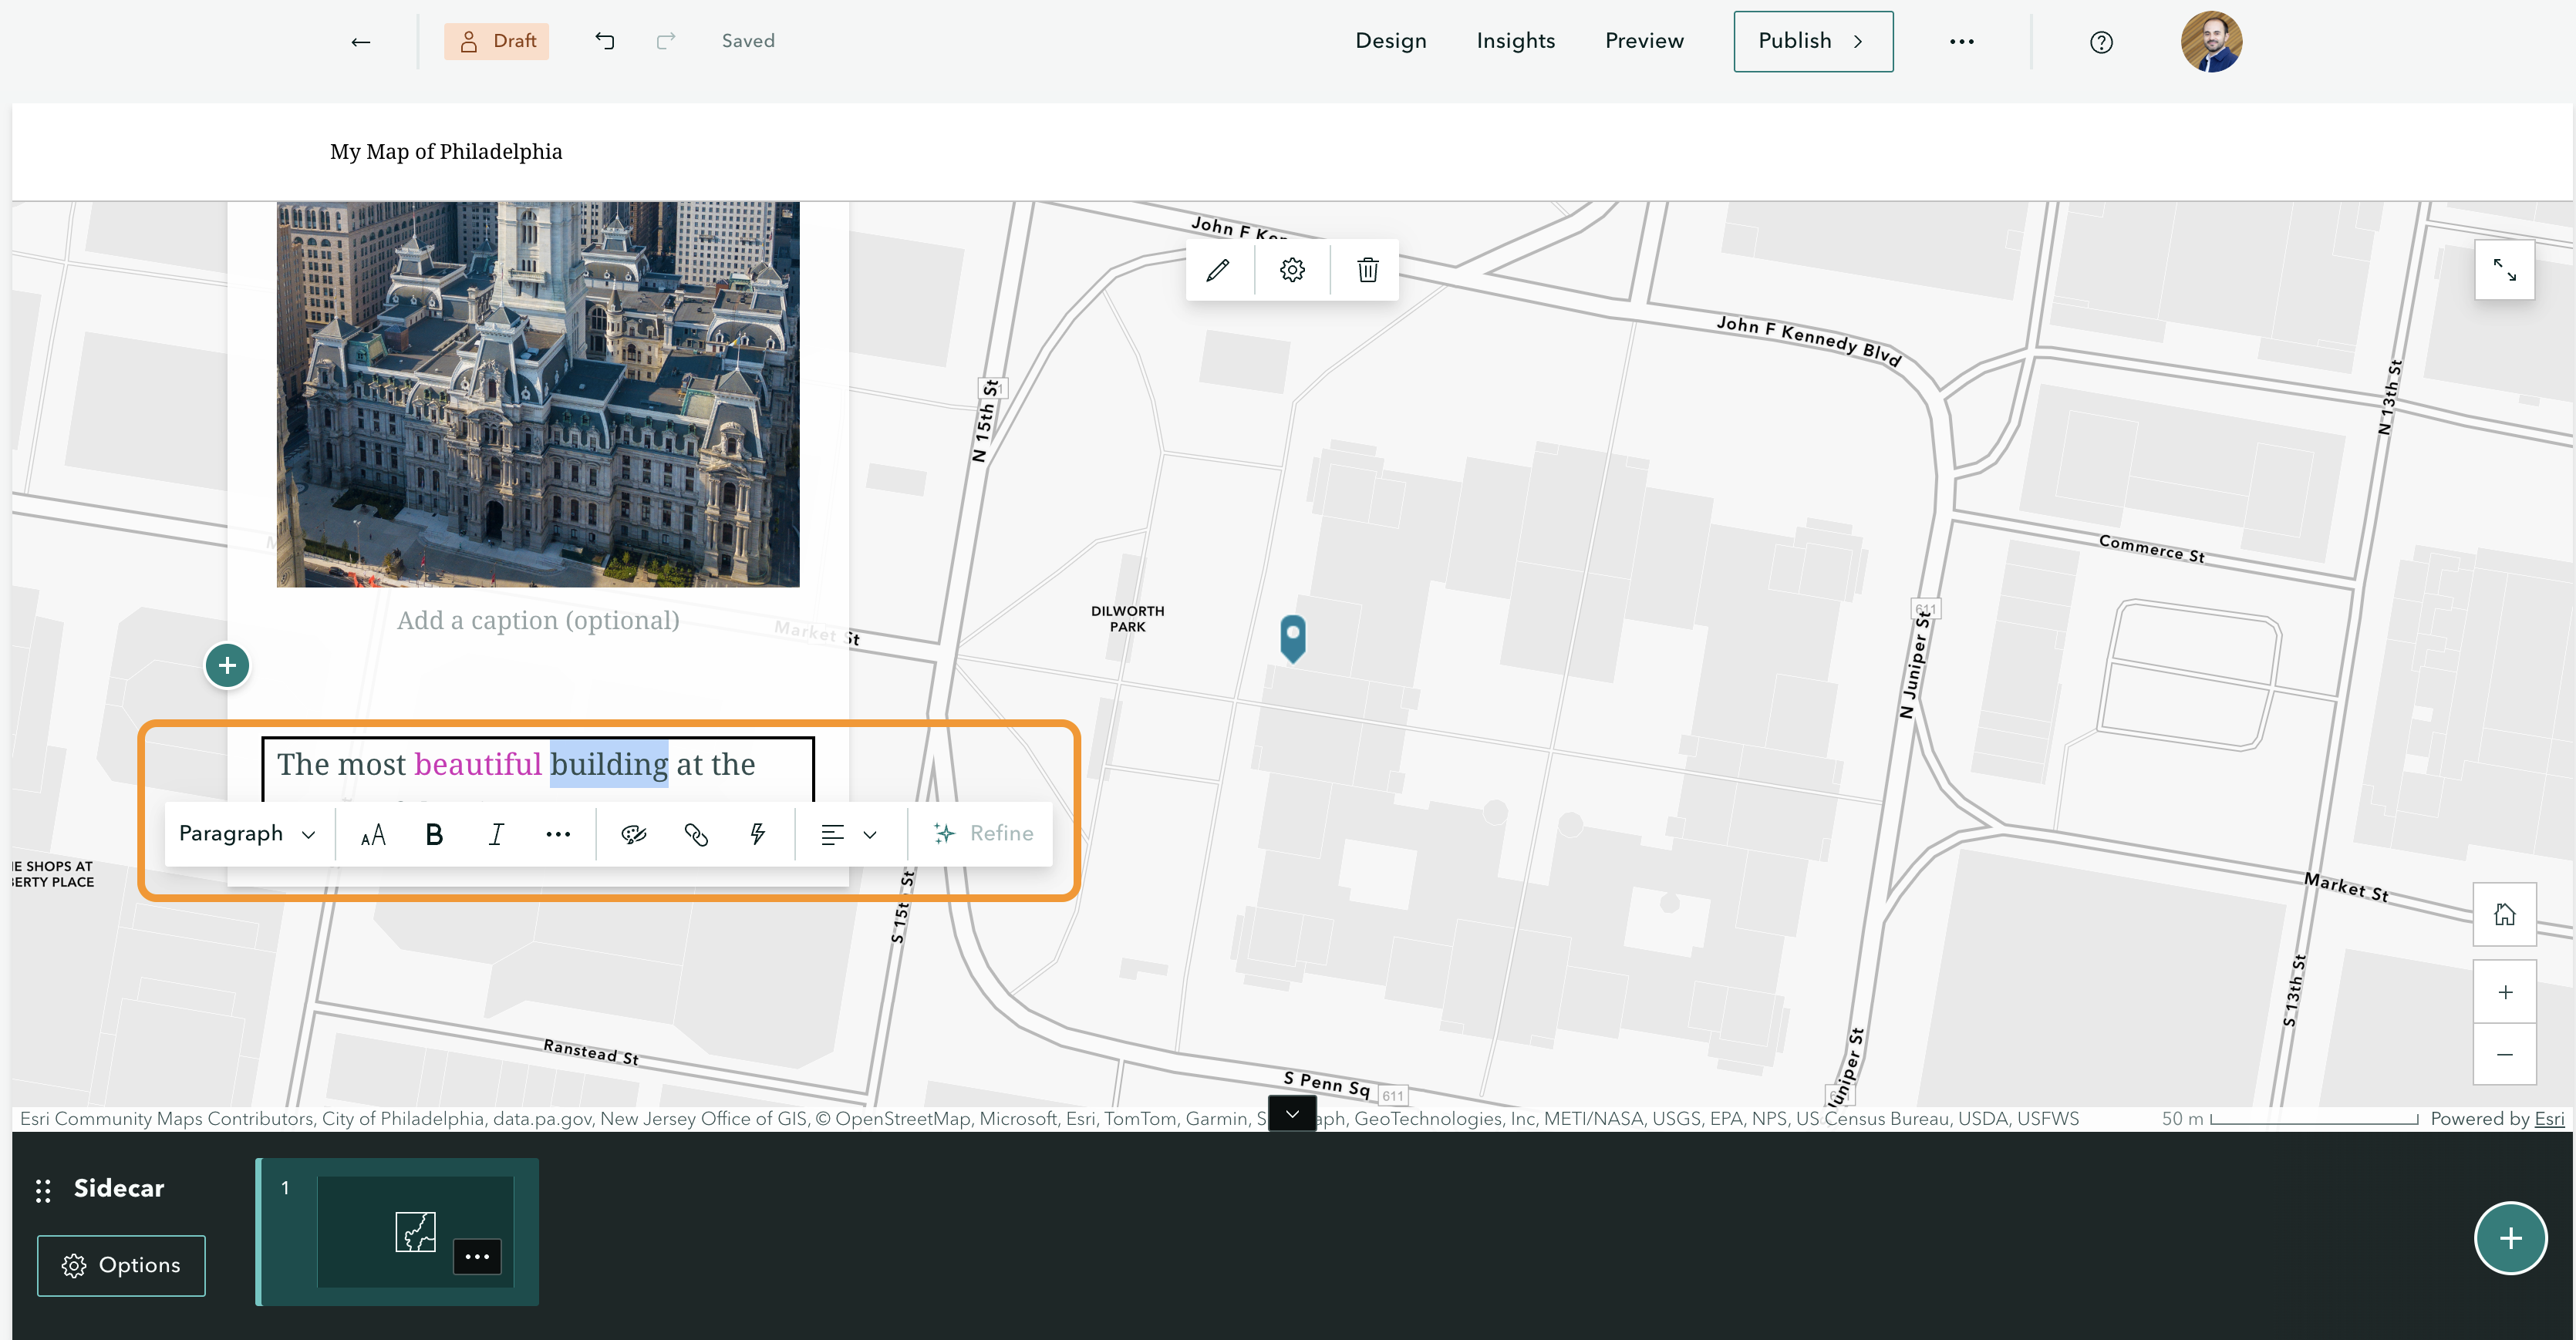The height and width of the screenshot is (1340, 2576).
Task: Click the Sidecar drag handle dots
Action: click(43, 1190)
